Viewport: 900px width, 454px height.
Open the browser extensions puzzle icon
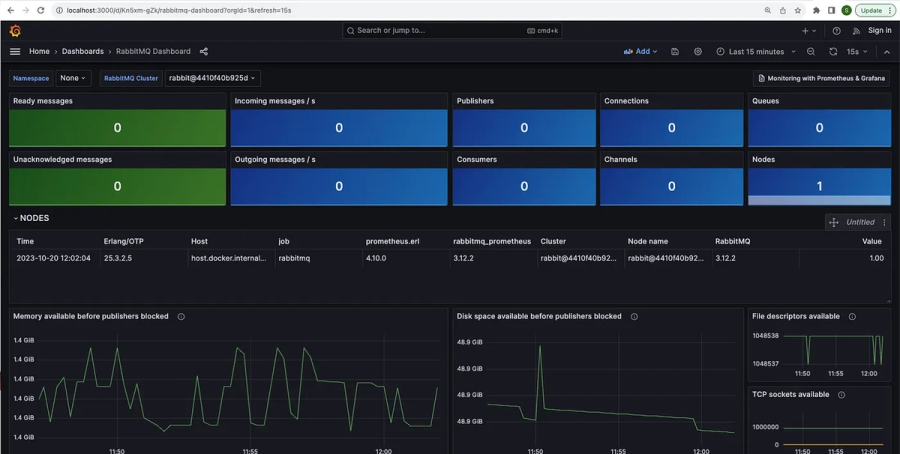817,10
